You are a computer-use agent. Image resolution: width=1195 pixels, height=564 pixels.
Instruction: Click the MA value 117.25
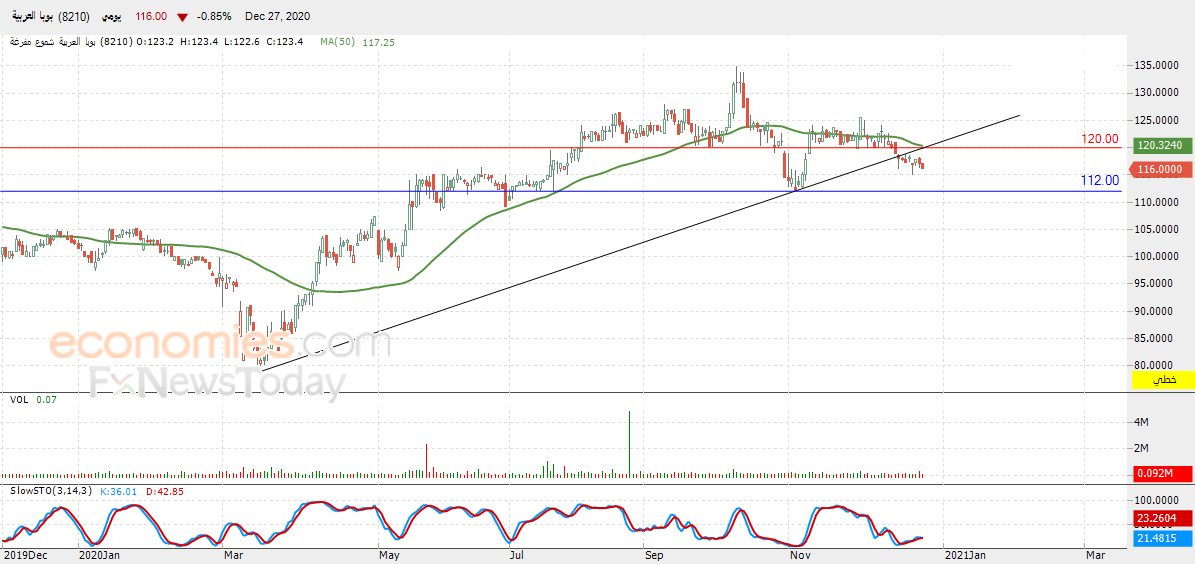coord(378,42)
